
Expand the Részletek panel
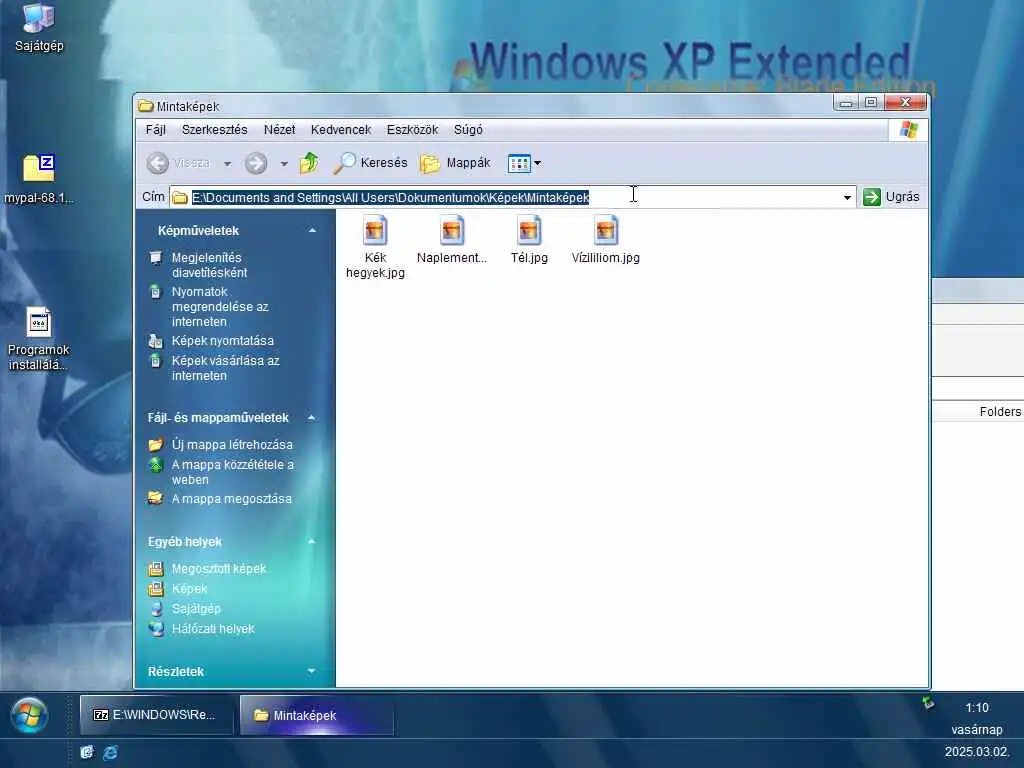pos(312,671)
